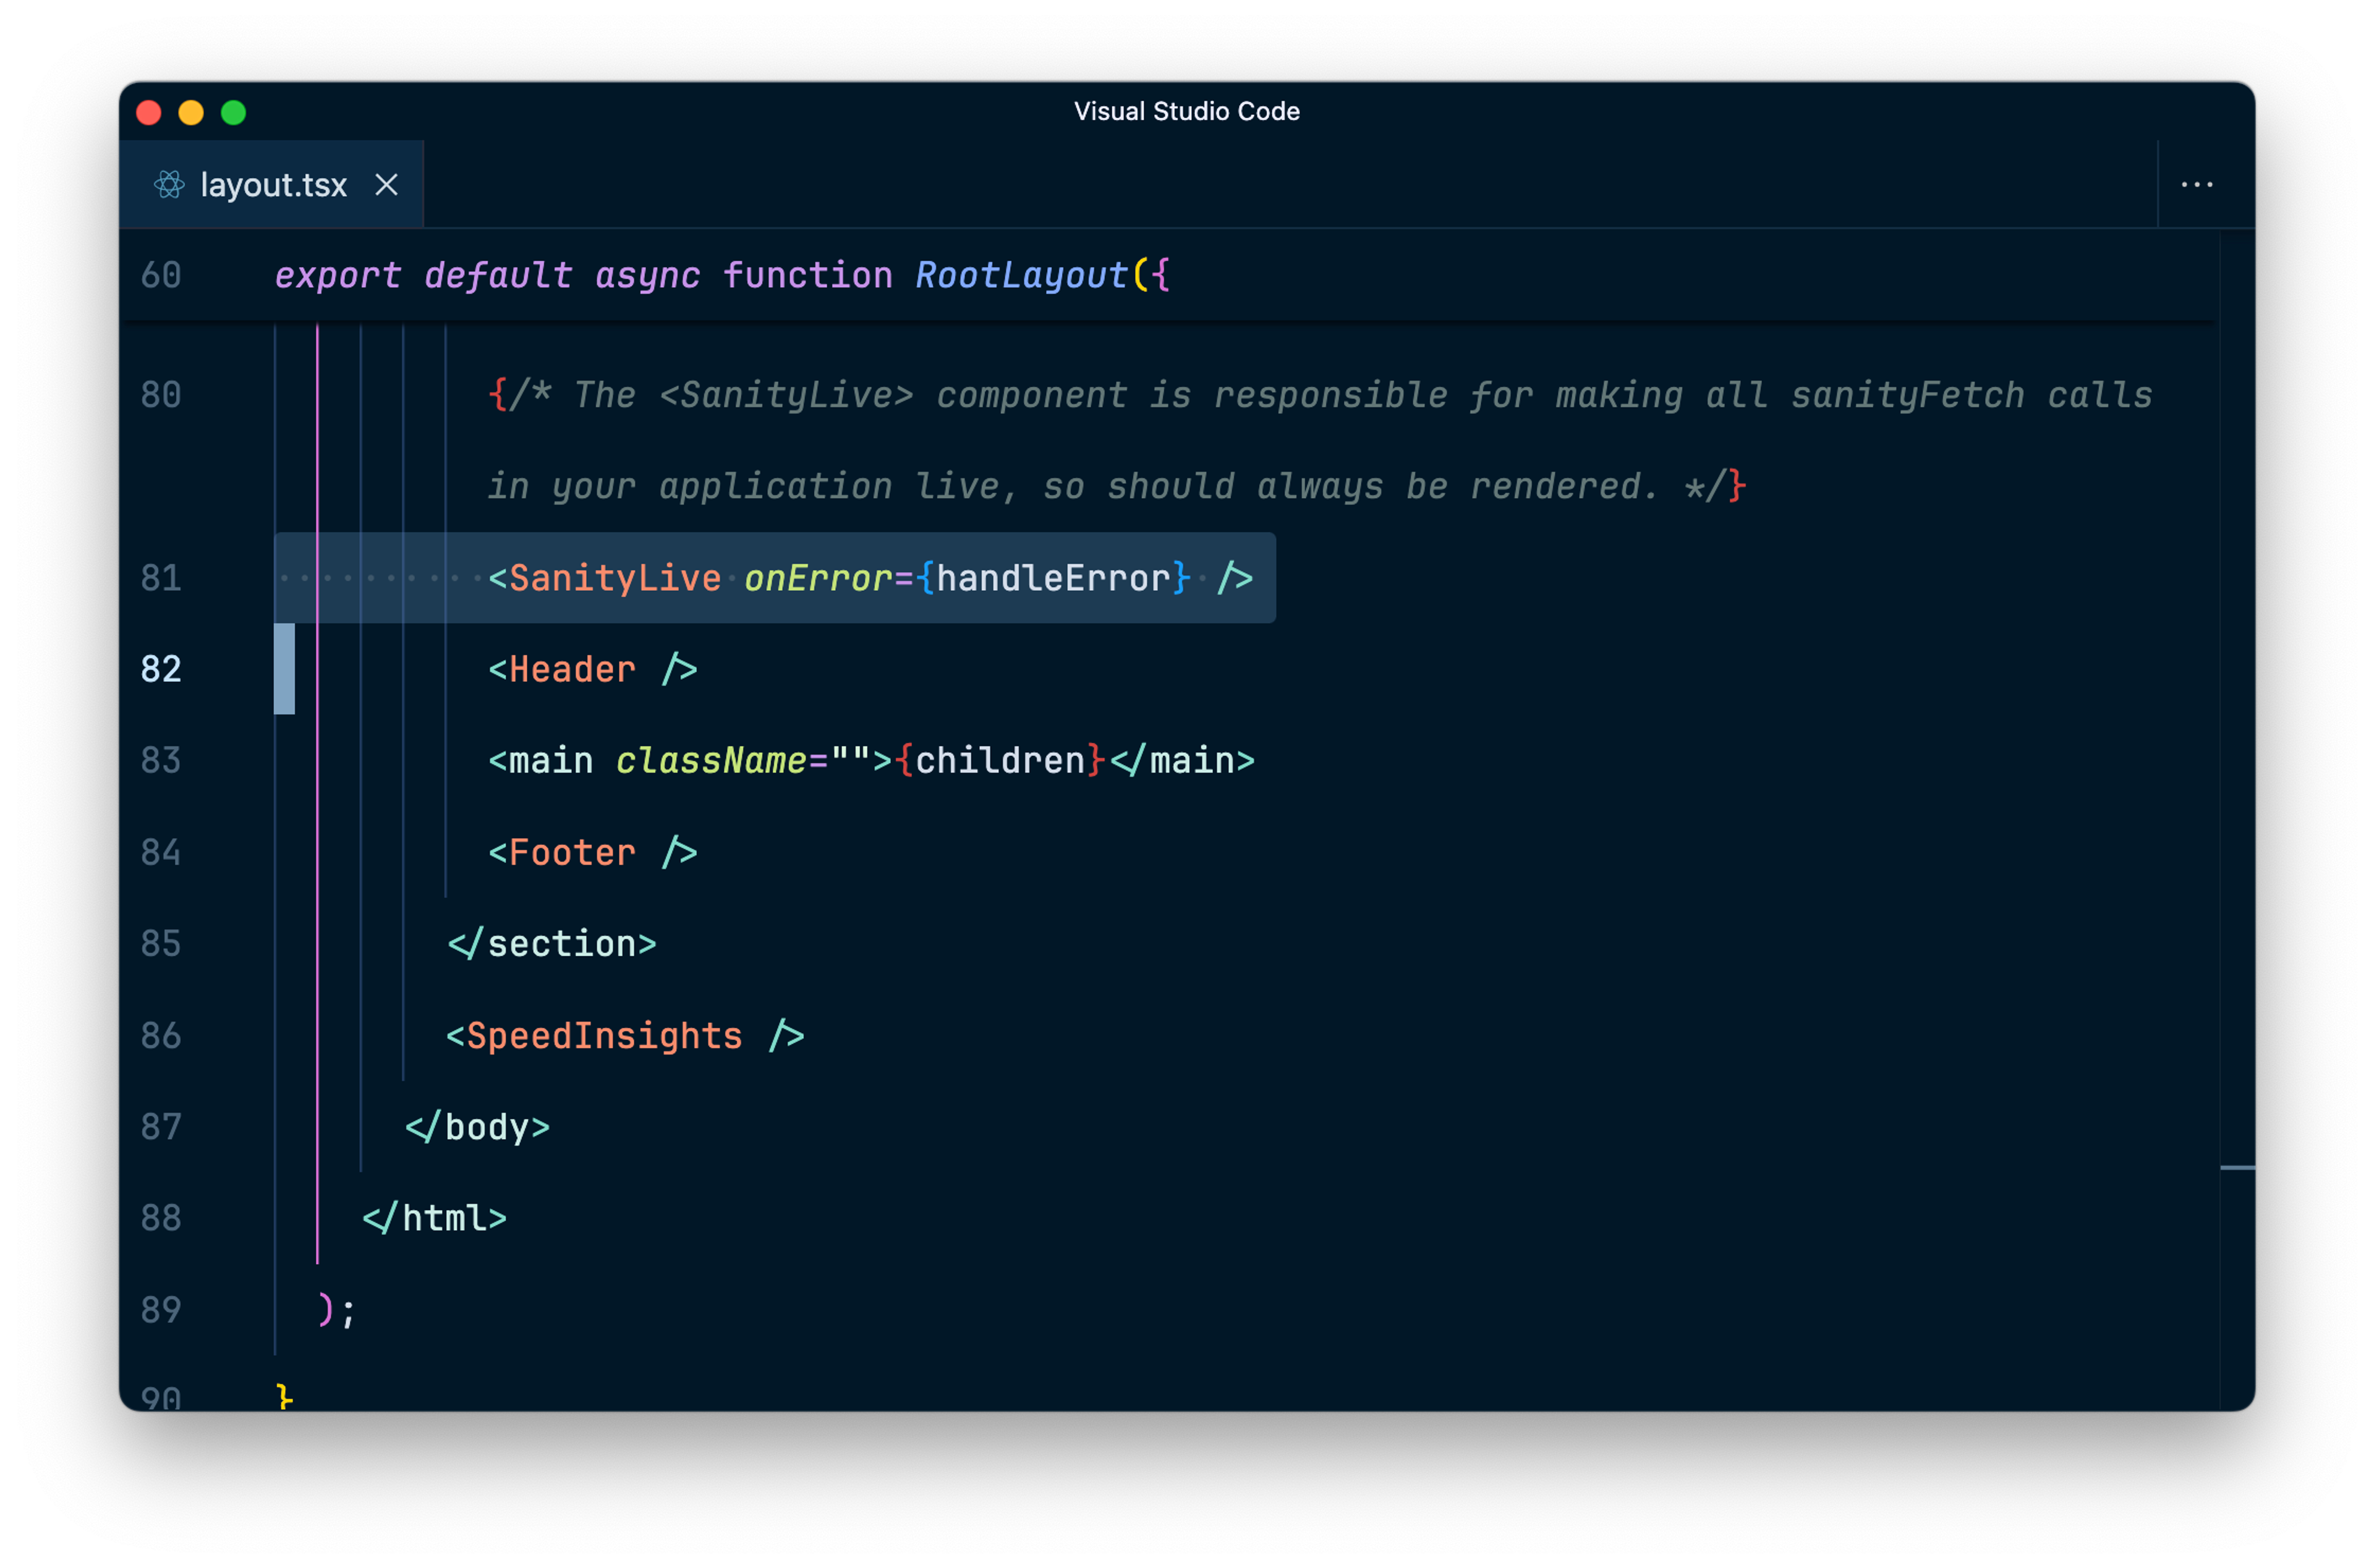Click the red window close button
The image size is (2374, 1568).
[x=149, y=112]
